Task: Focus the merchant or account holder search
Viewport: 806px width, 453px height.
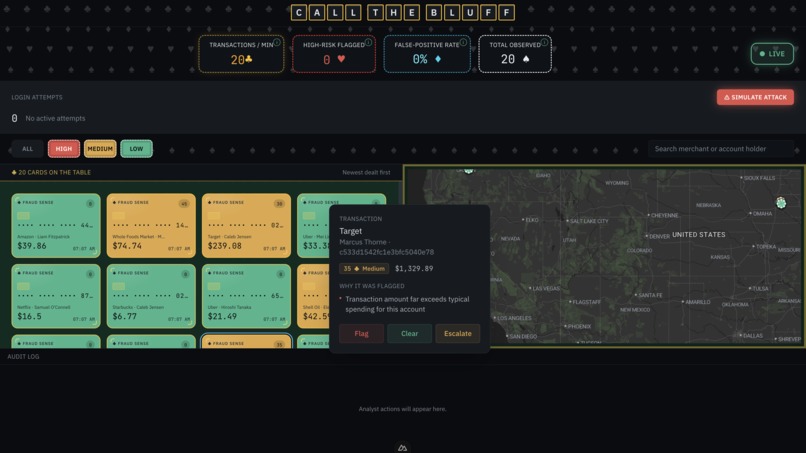Action: [x=721, y=149]
